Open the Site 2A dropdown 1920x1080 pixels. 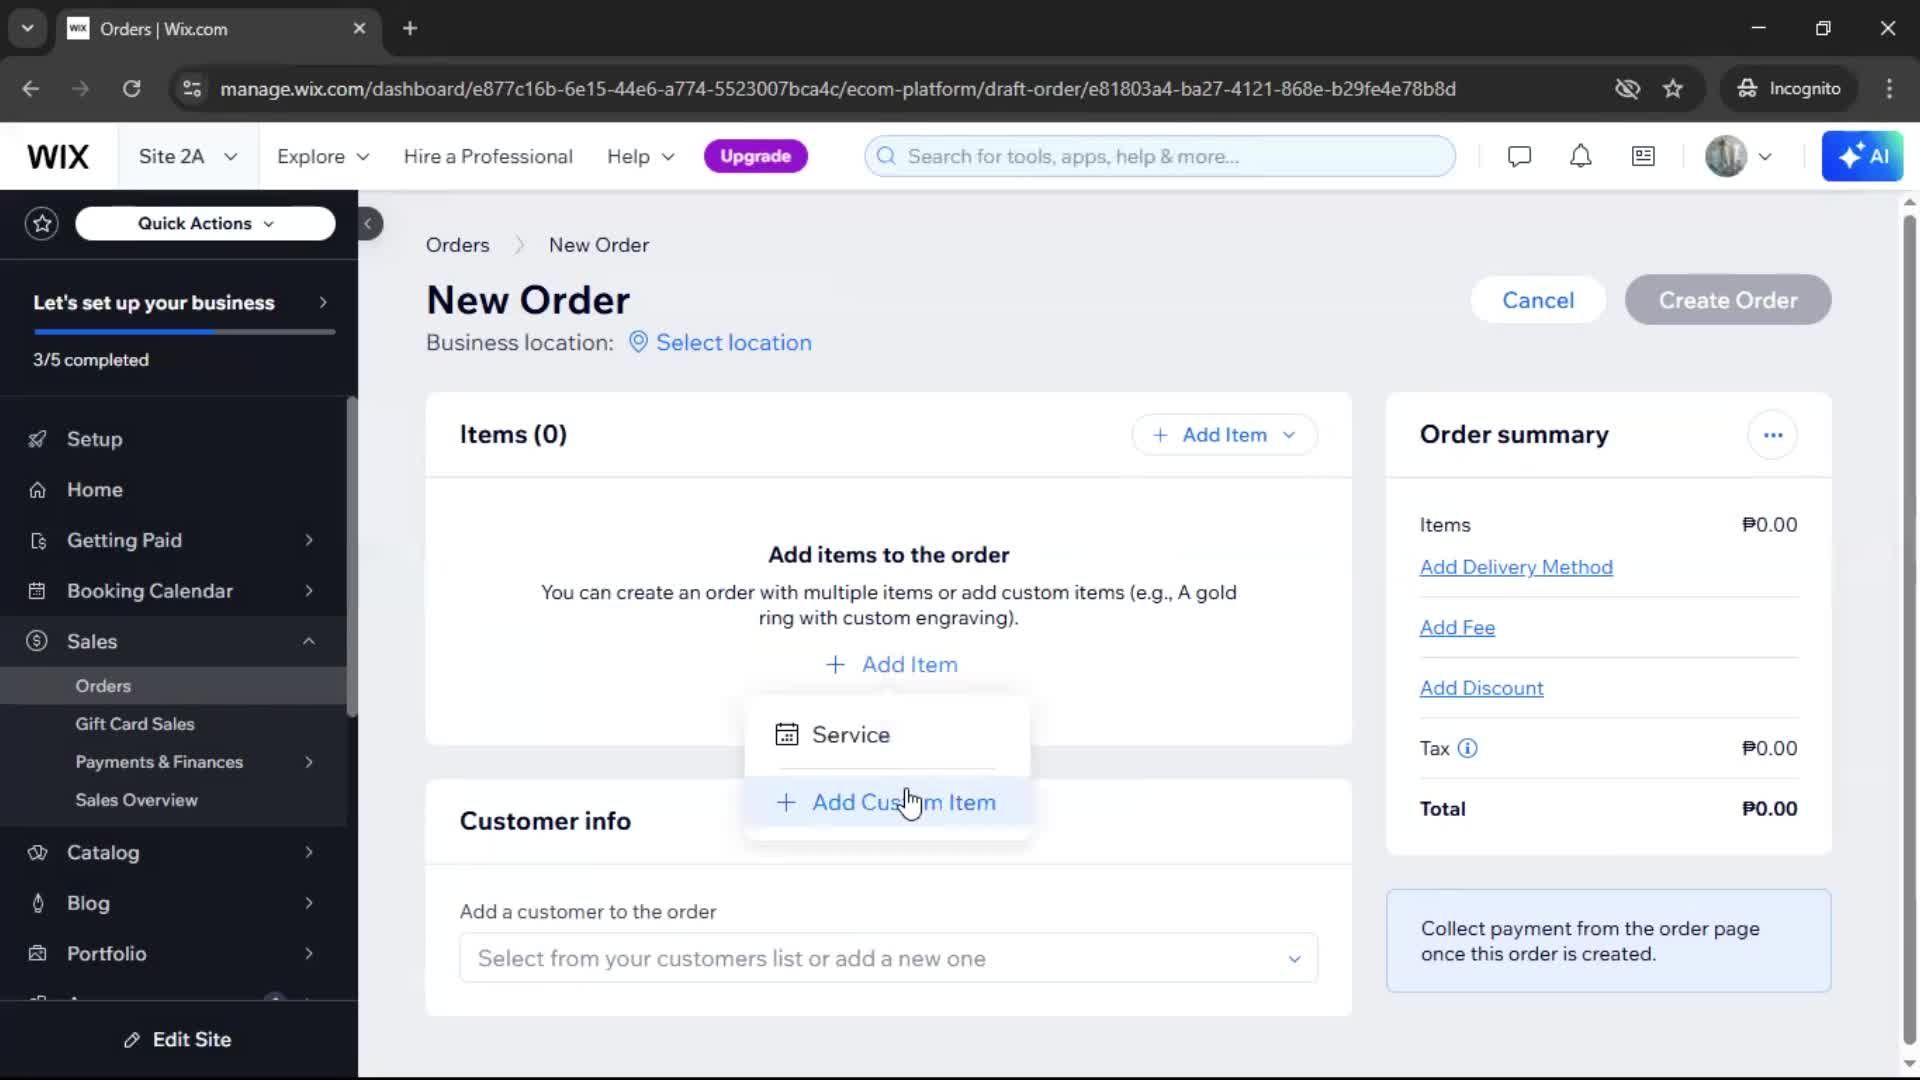[x=188, y=156]
